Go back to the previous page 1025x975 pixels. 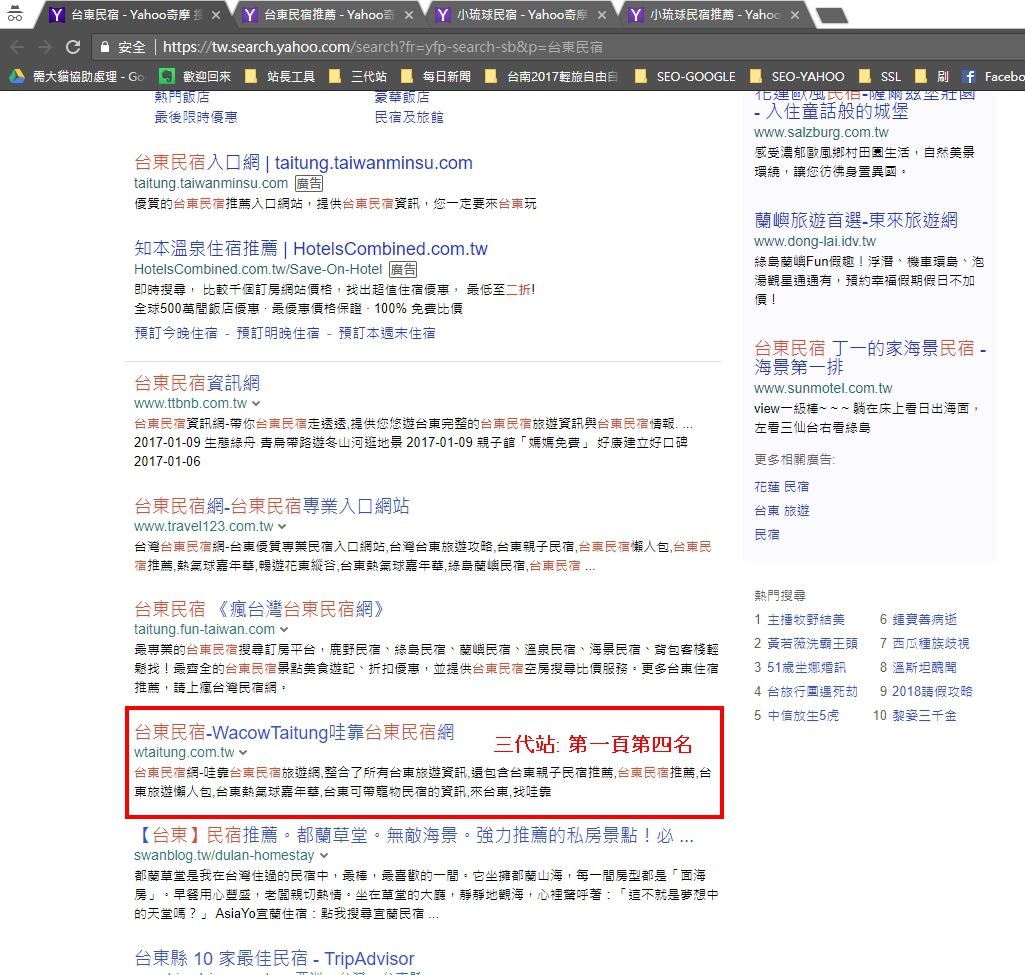(x=18, y=47)
